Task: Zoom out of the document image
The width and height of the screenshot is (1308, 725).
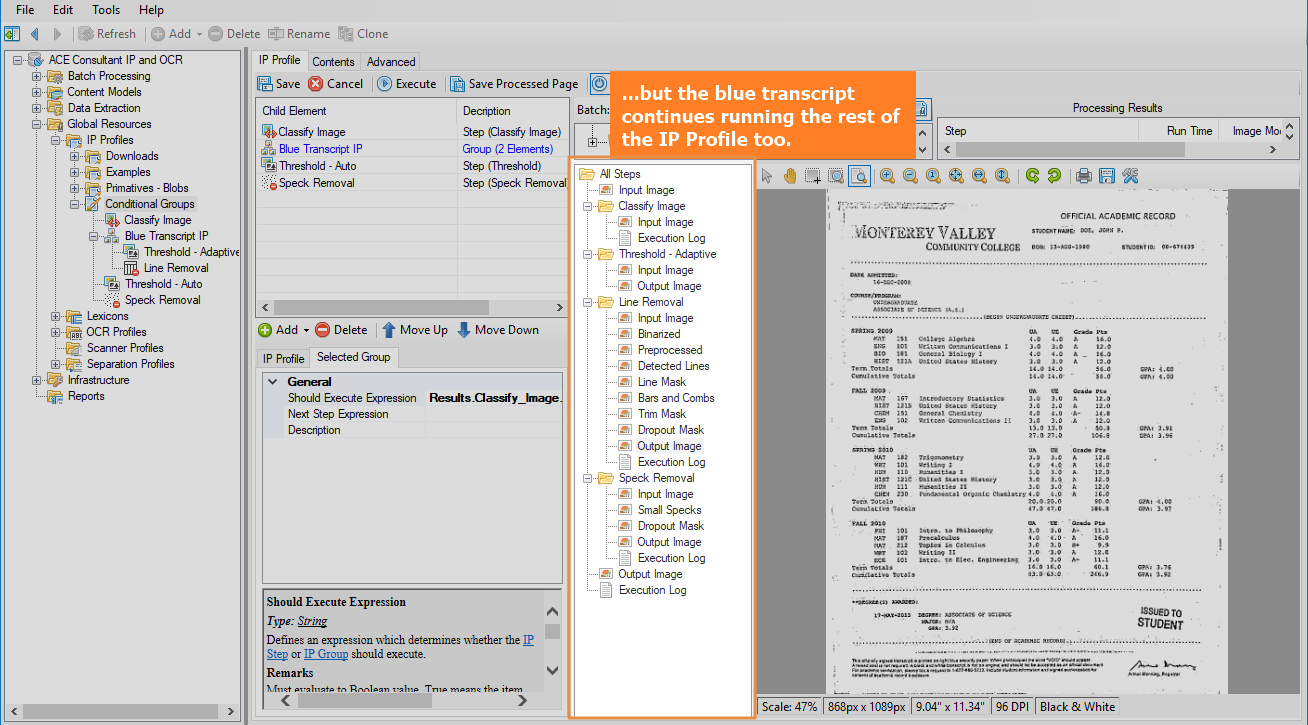Action: (x=910, y=176)
